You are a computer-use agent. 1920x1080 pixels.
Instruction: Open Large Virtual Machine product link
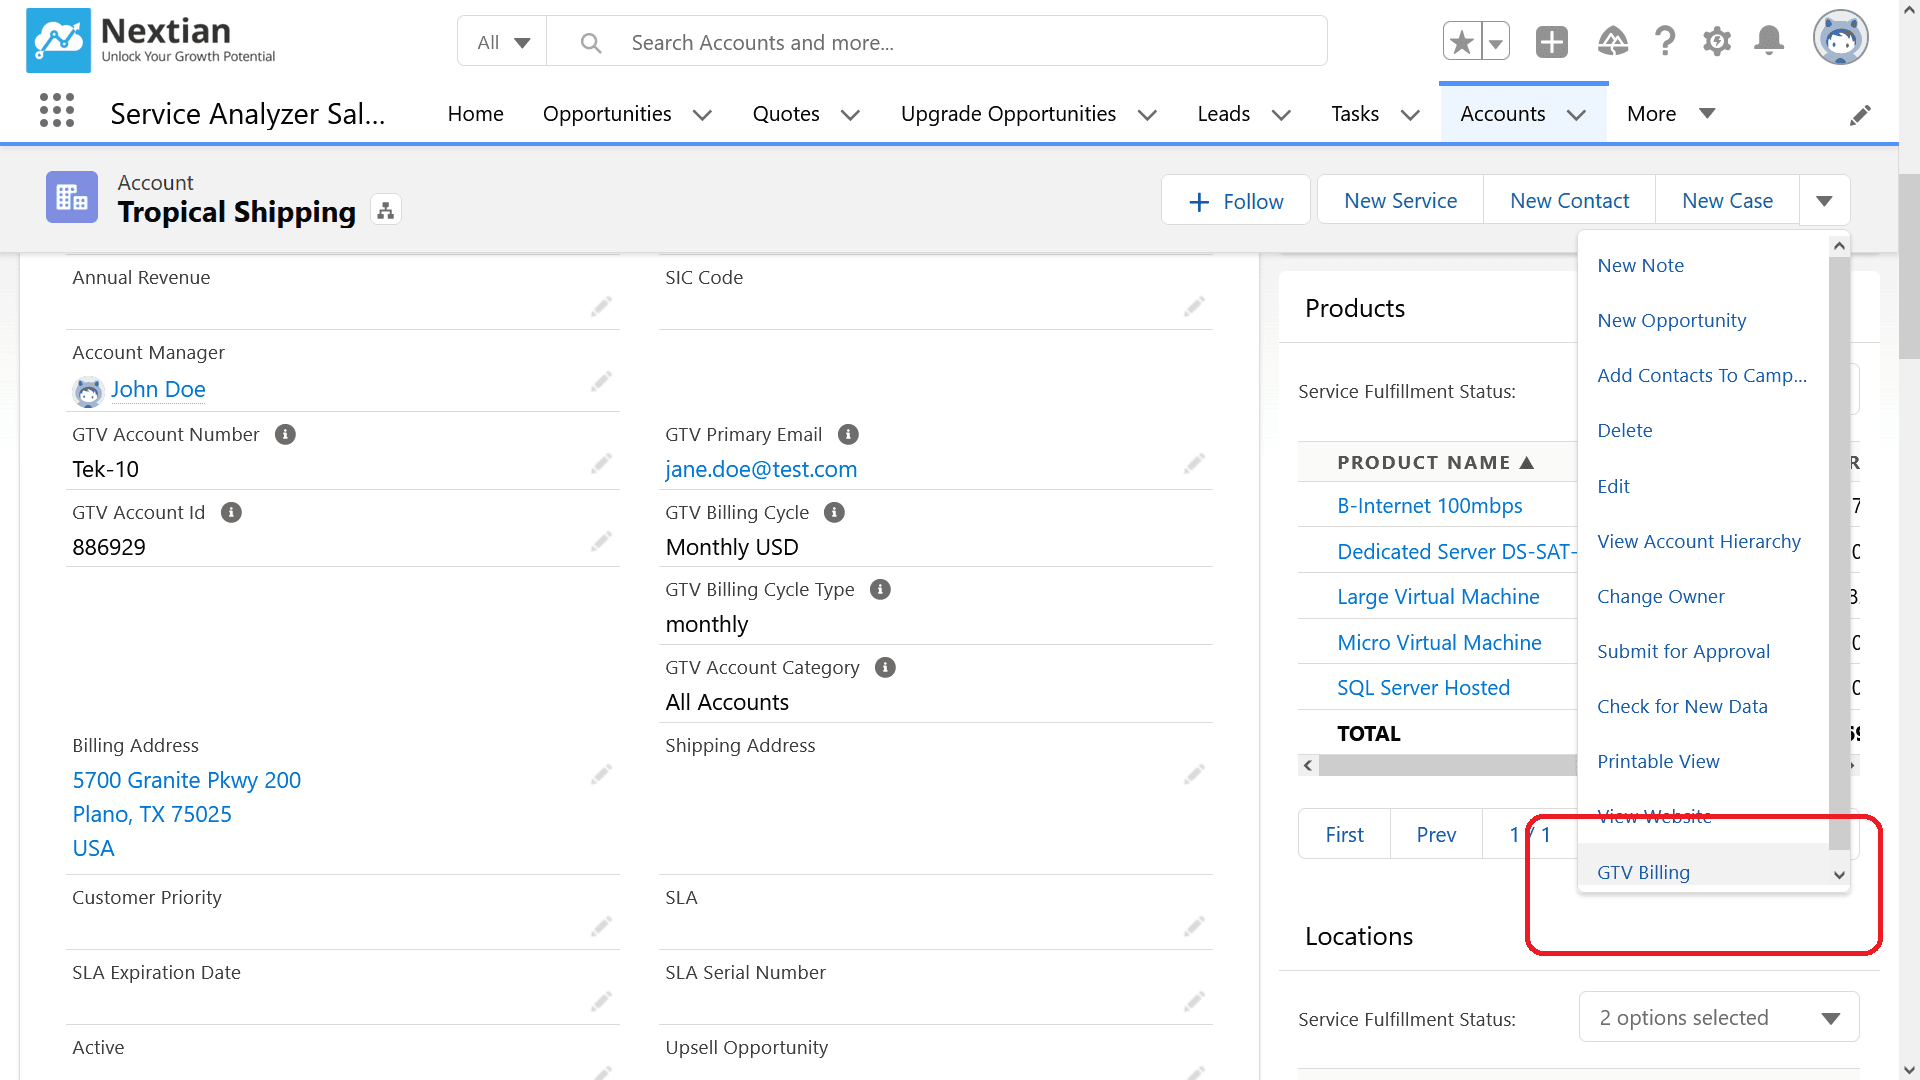1438,597
